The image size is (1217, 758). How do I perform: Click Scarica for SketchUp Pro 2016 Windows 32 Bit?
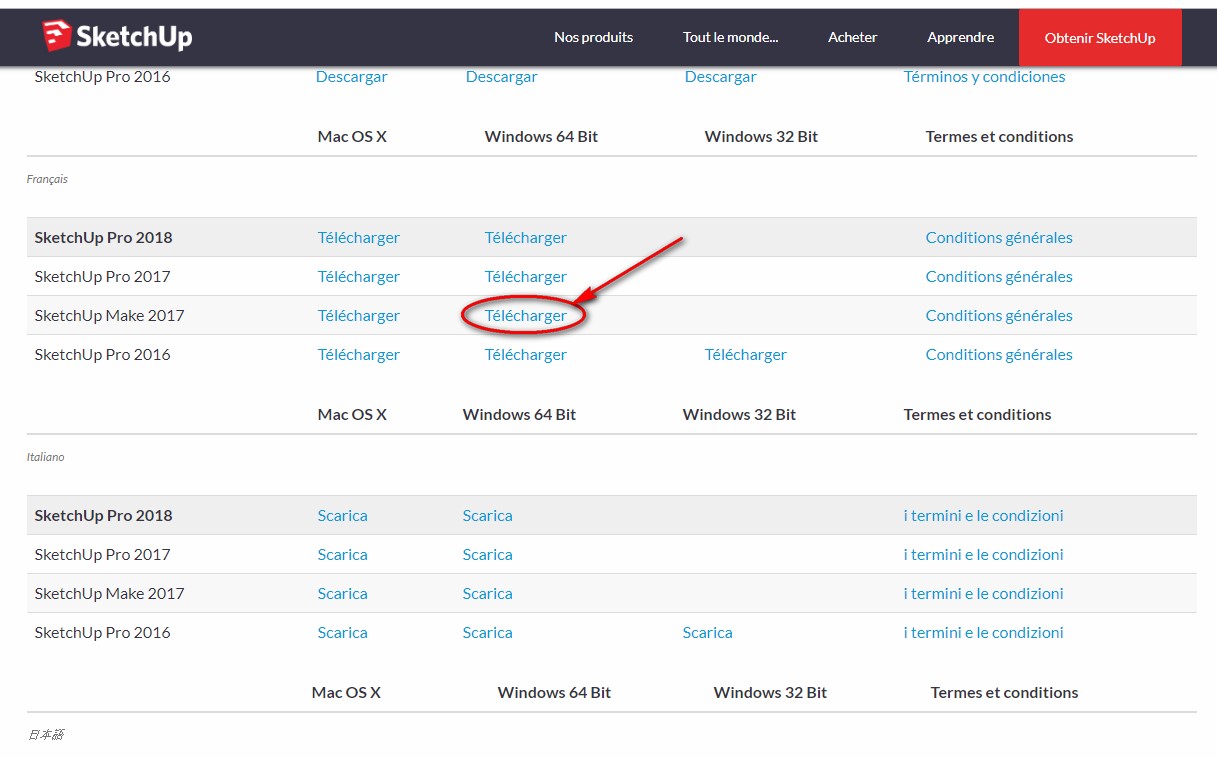[708, 633]
